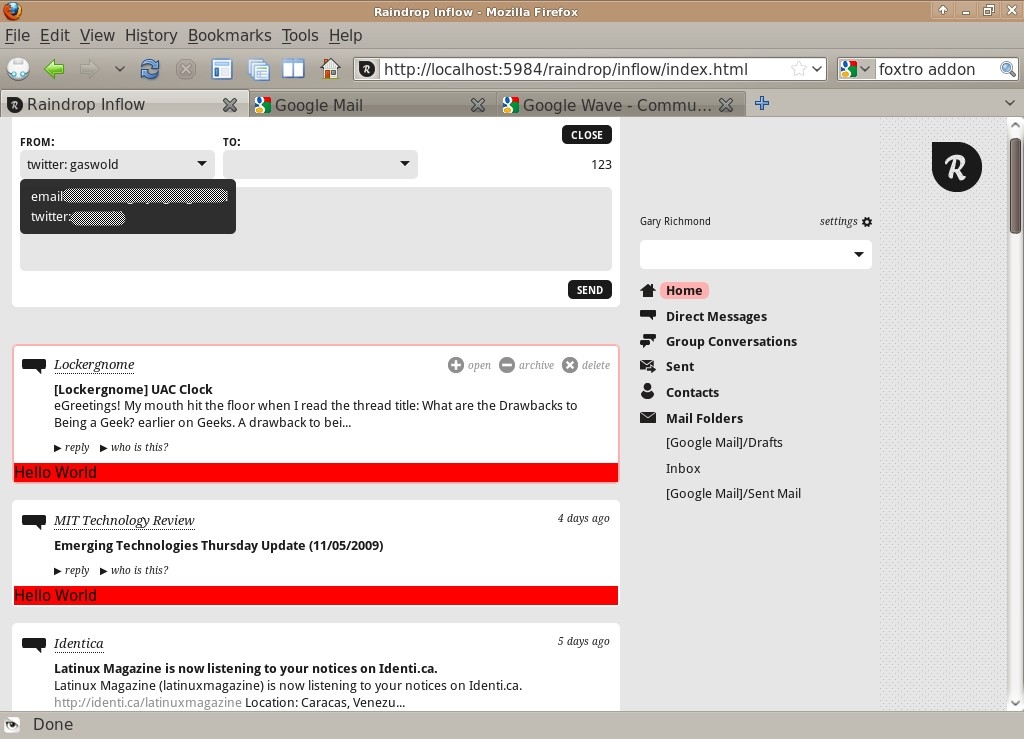The width and height of the screenshot is (1024, 739).
Task: Click the vertical scrollbar thumb
Action: (1015, 185)
